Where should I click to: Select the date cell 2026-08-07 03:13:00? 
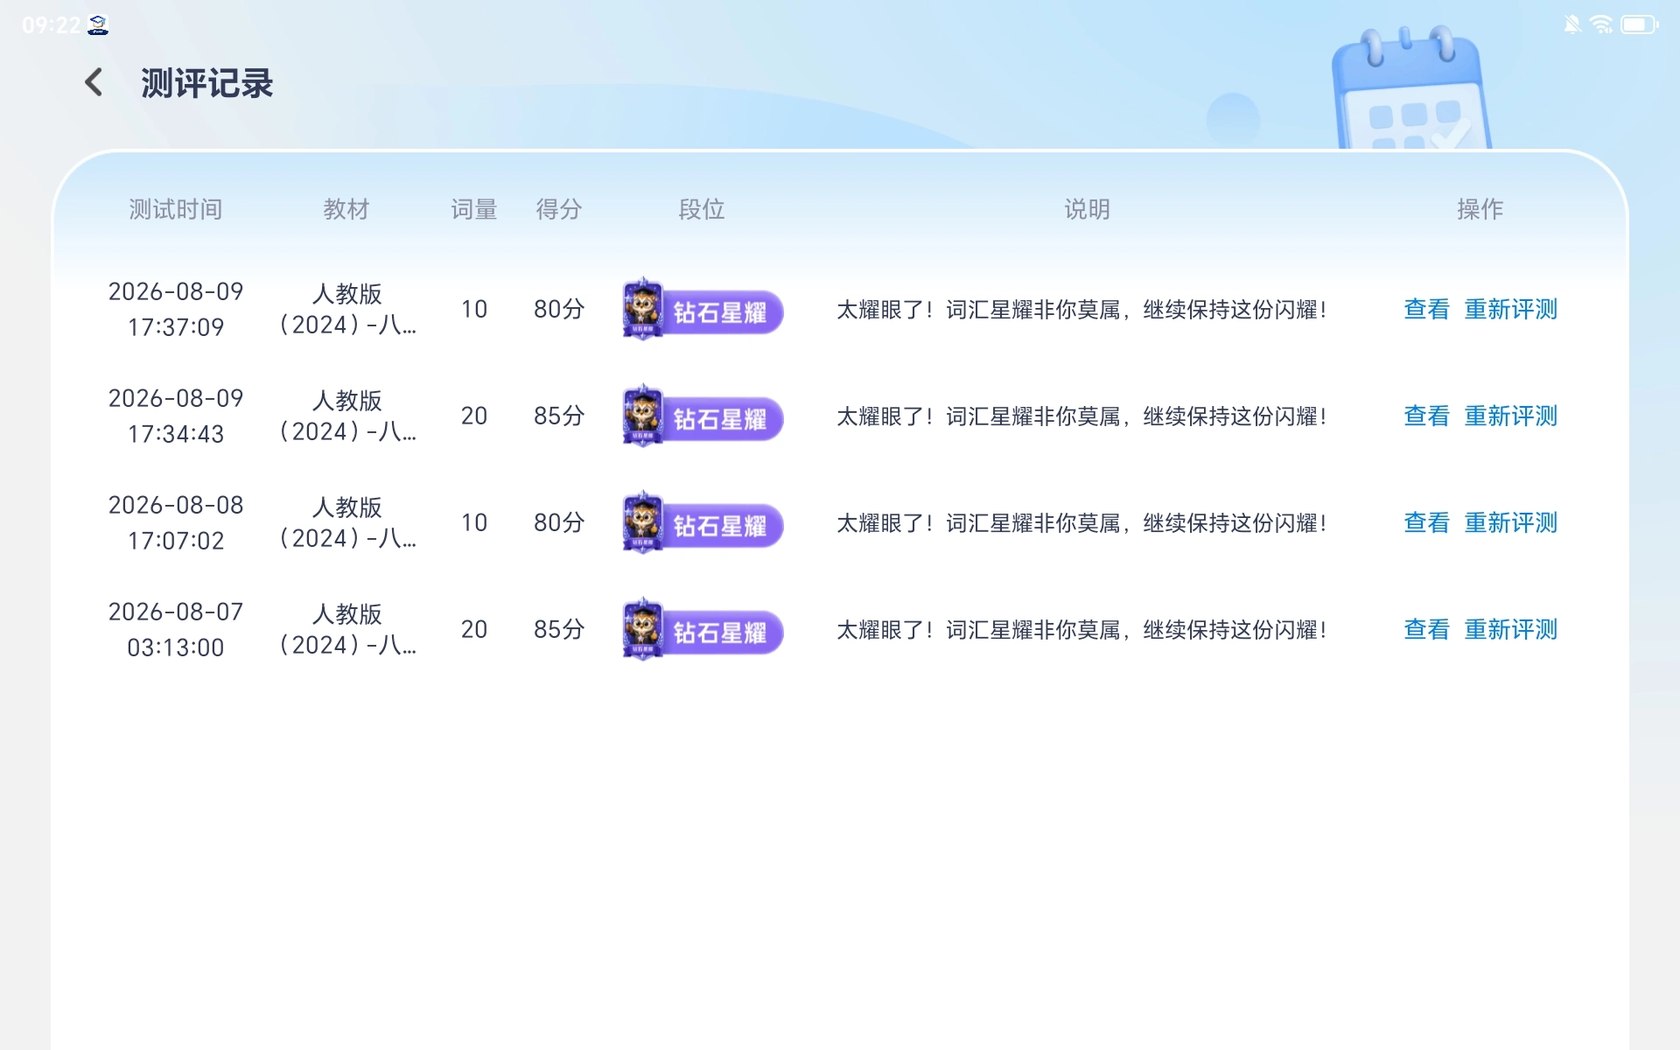tap(176, 630)
